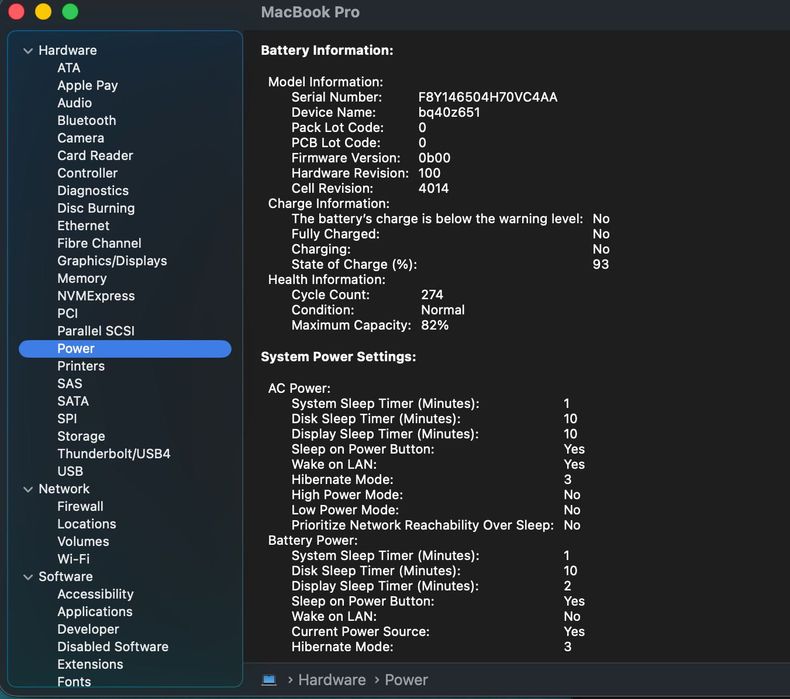Click the MacBook Pro window title
The width and height of the screenshot is (790, 699).
pyautogui.click(x=310, y=12)
